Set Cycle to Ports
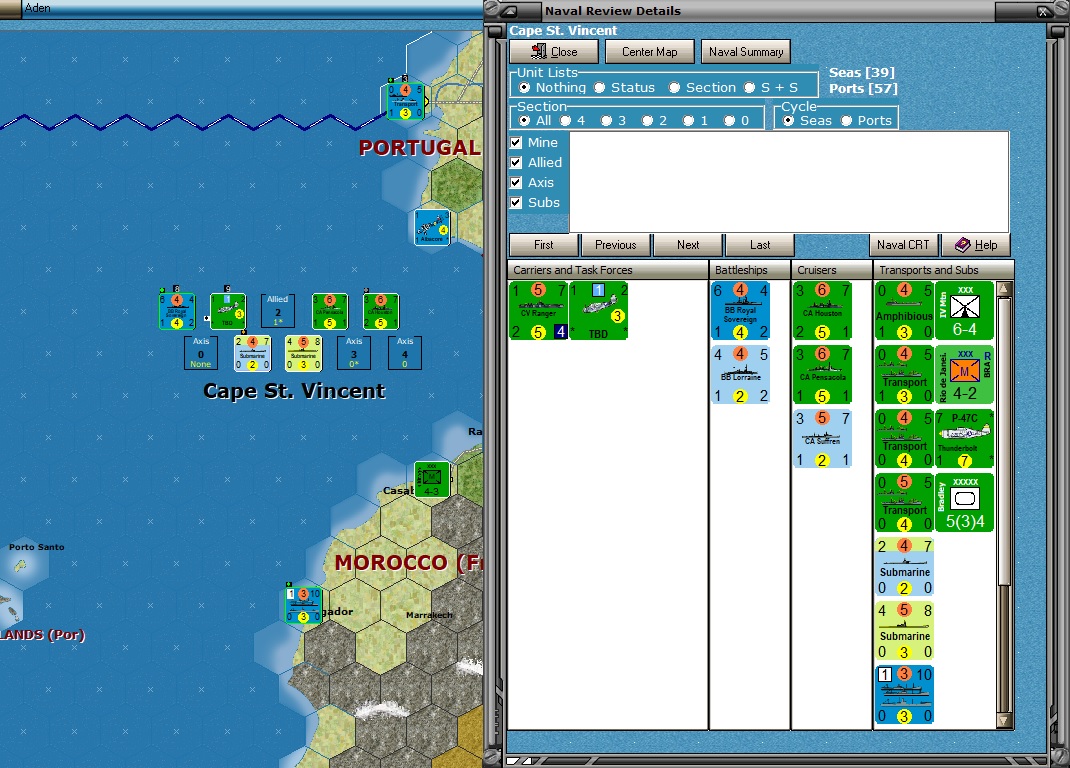The image size is (1070, 768). (x=846, y=120)
